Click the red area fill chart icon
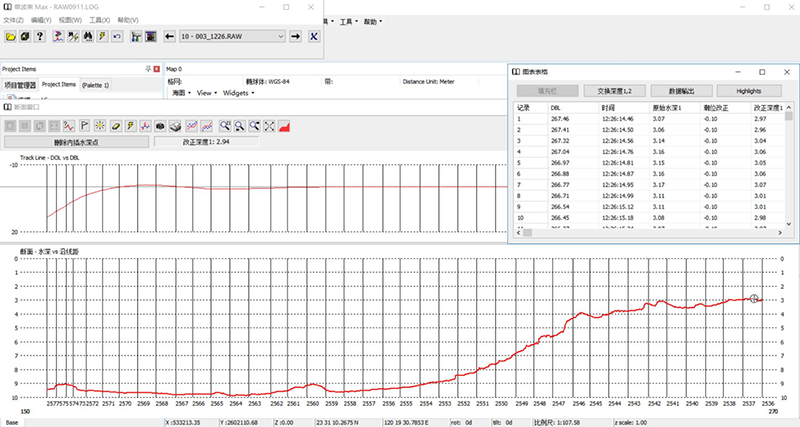The height and width of the screenshot is (427, 800). [x=285, y=126]
